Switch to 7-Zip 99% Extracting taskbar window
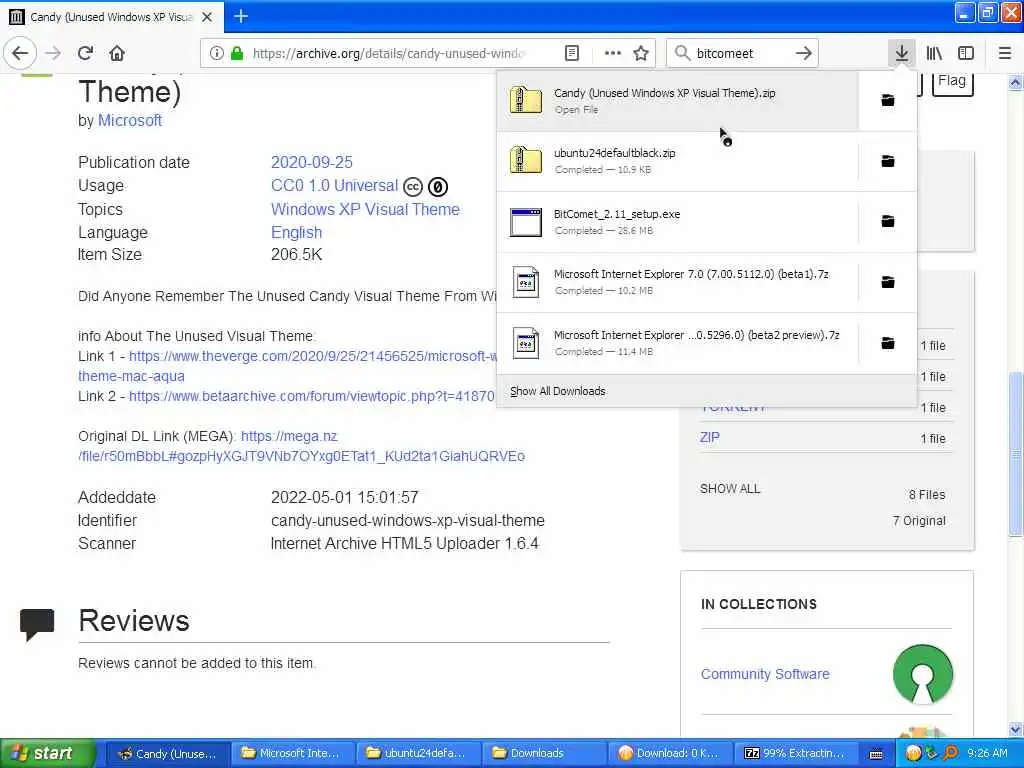Screen dimensions: 1024x768 [x=796, y=753]
